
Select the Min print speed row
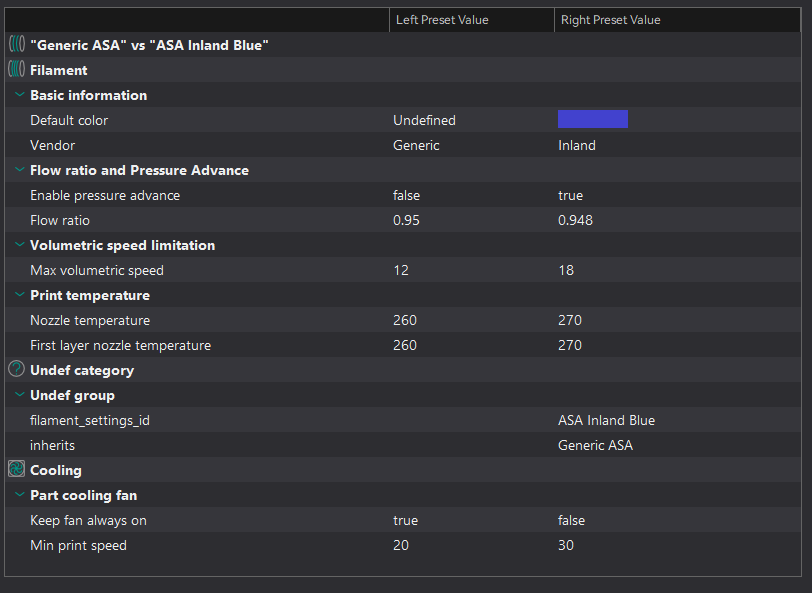click(x=403, y=545)
